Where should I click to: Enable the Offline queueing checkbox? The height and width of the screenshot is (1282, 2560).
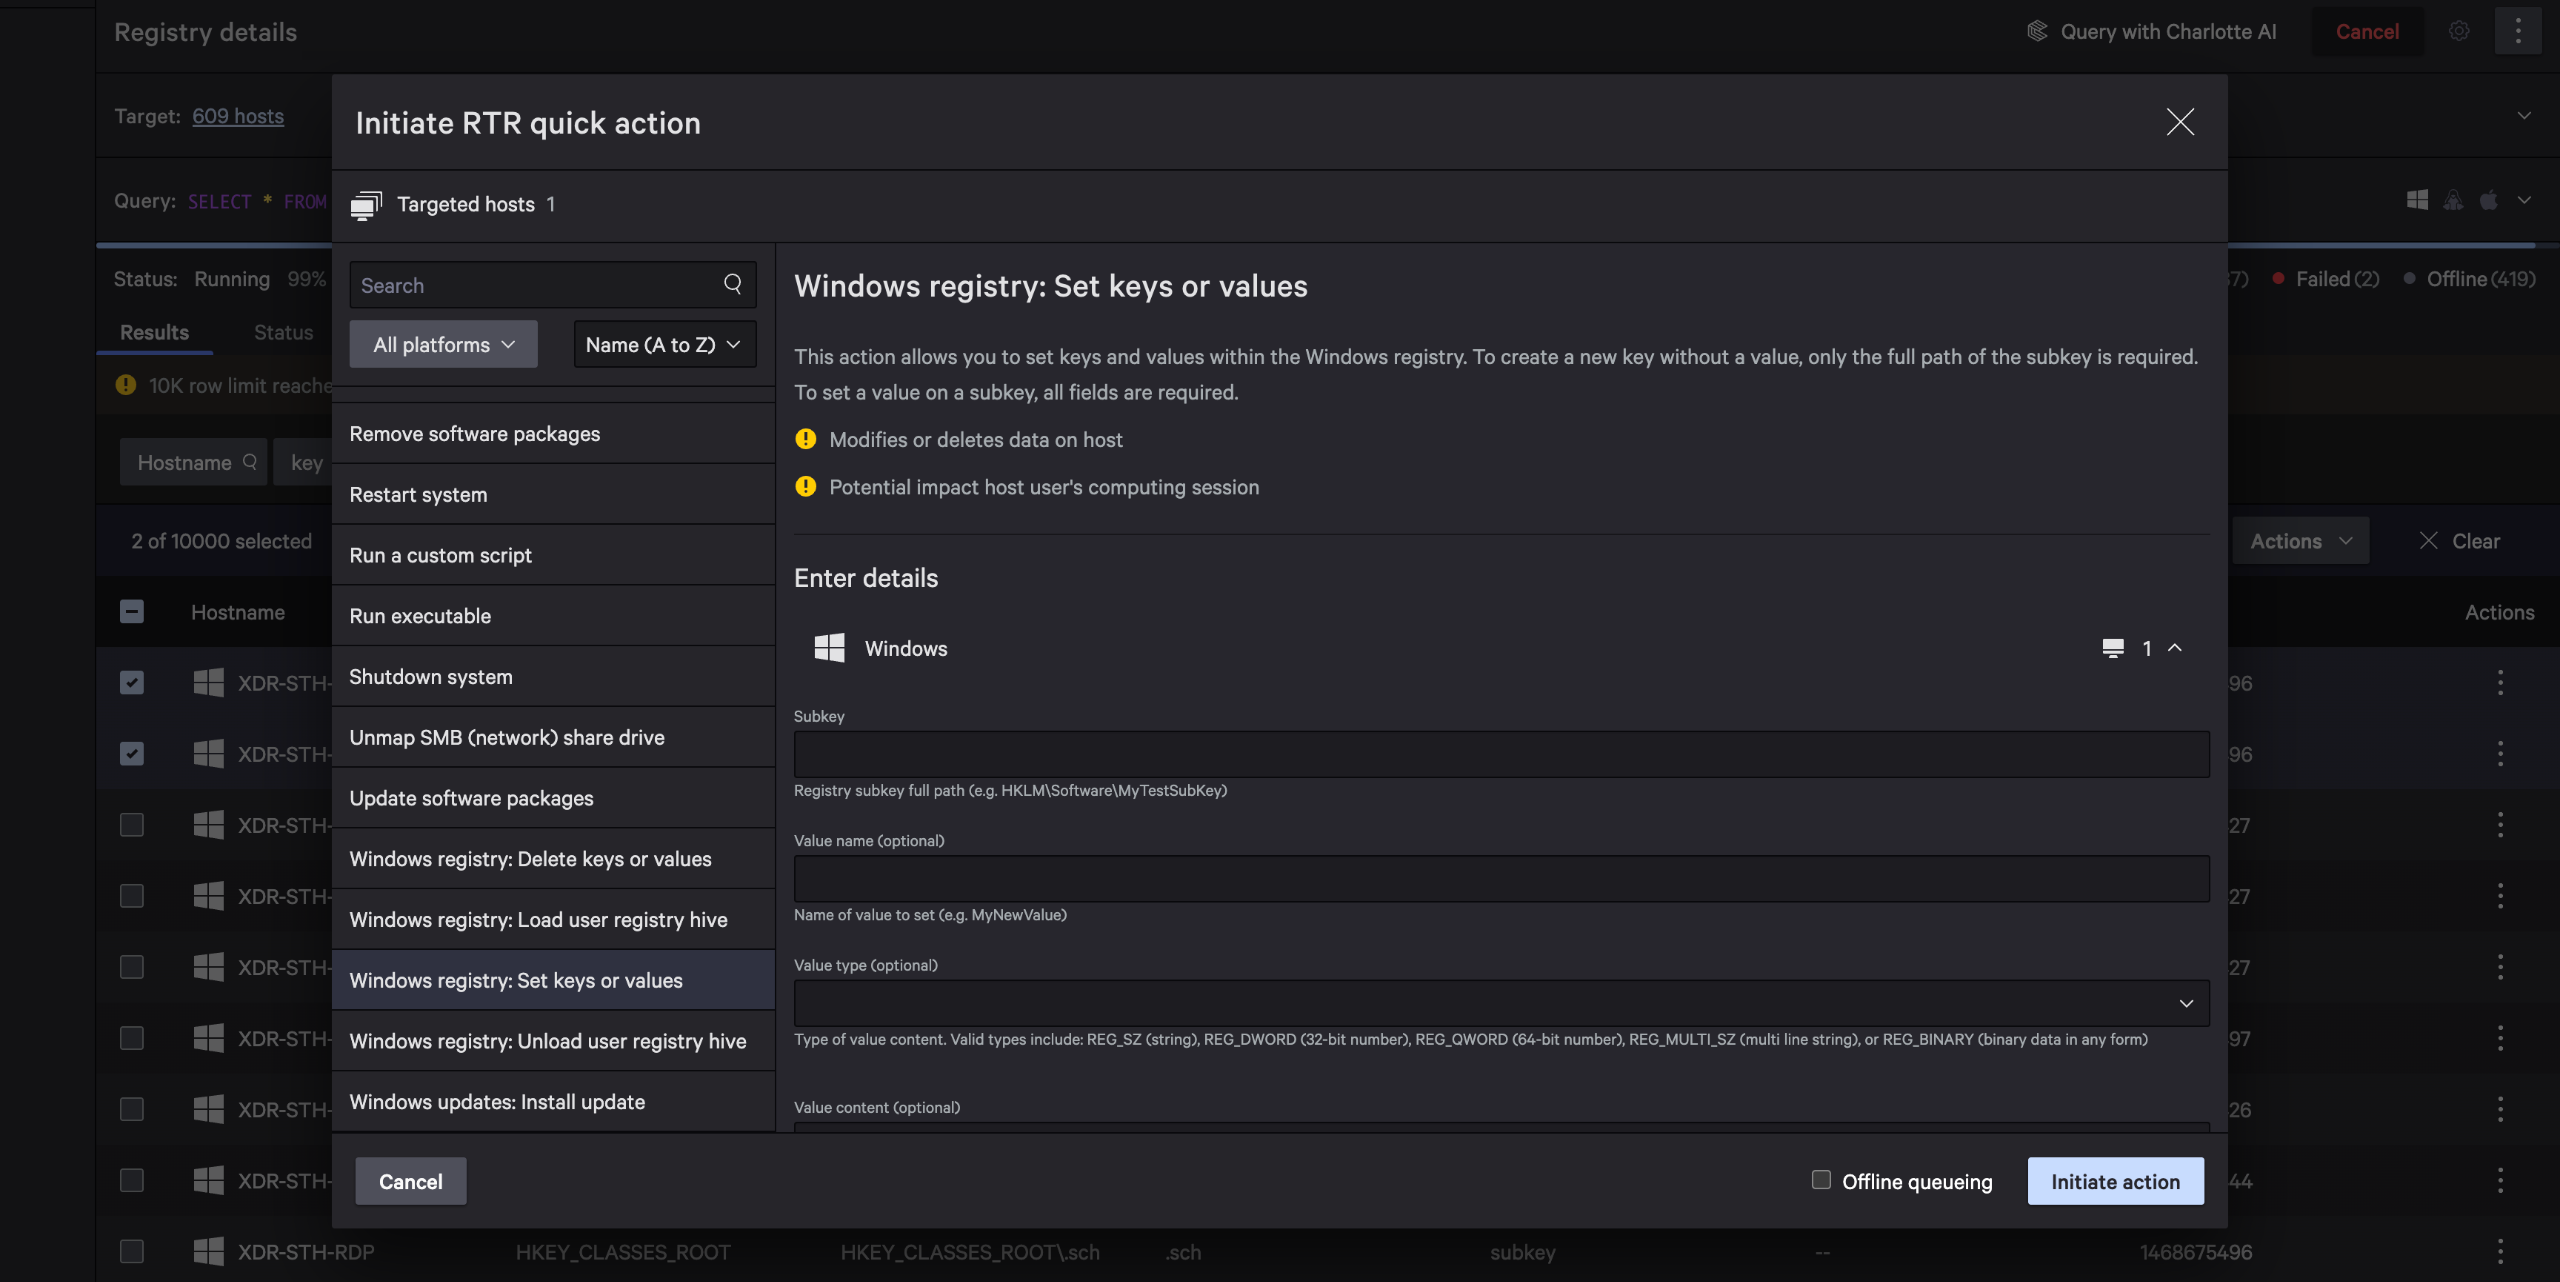click(1821, 1180)
